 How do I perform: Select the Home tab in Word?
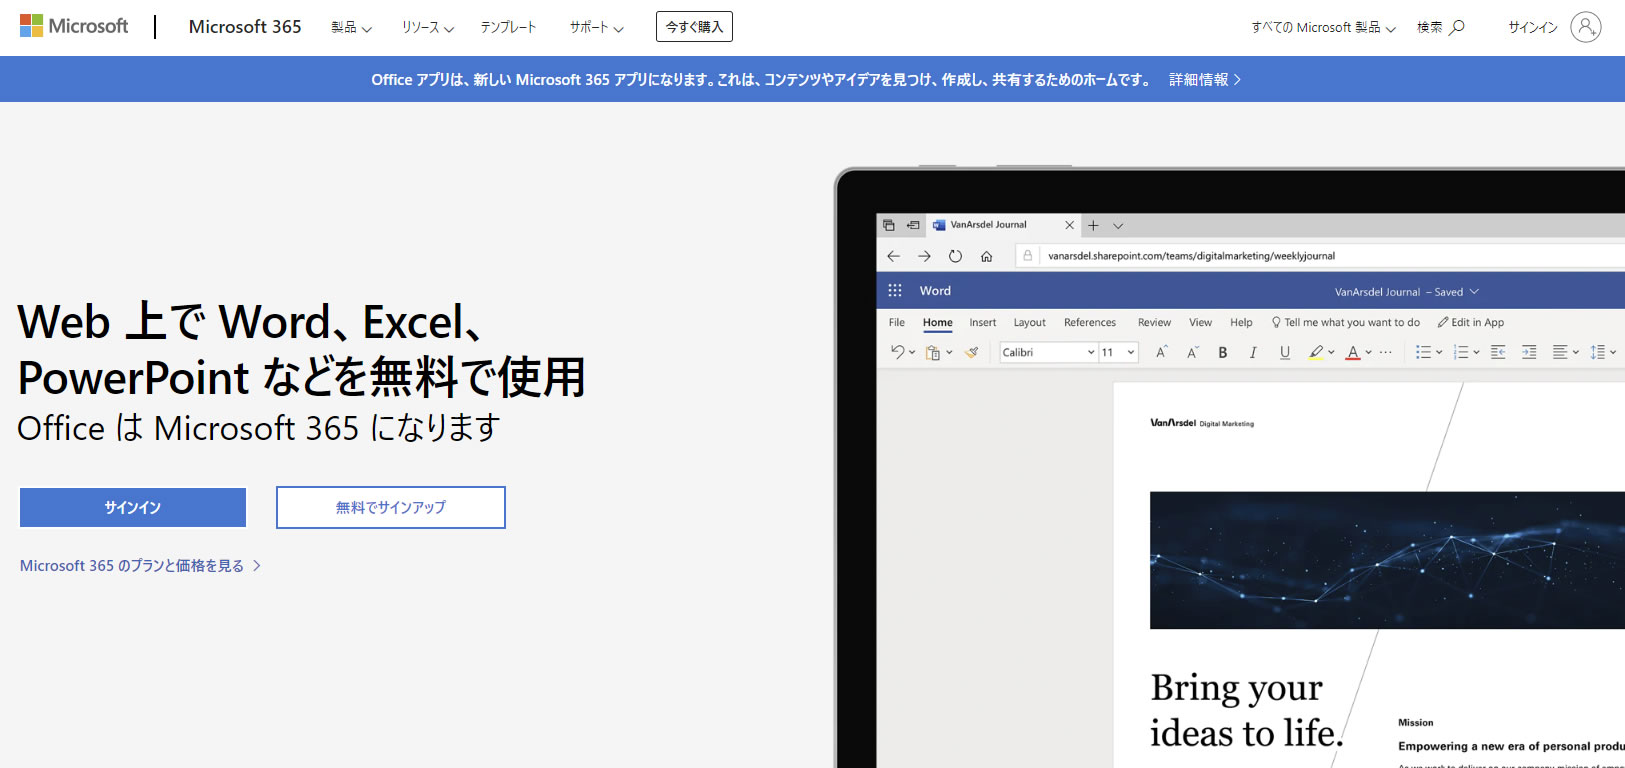pos(938,322)
